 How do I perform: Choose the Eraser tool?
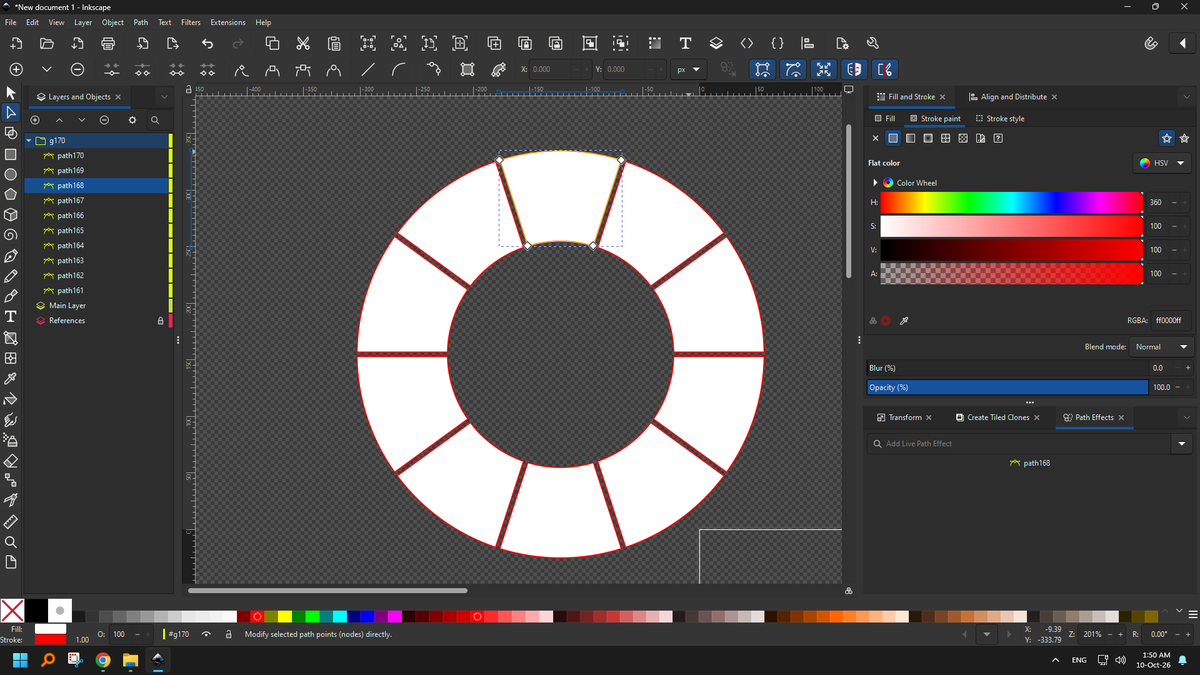[x=11, y=460]
